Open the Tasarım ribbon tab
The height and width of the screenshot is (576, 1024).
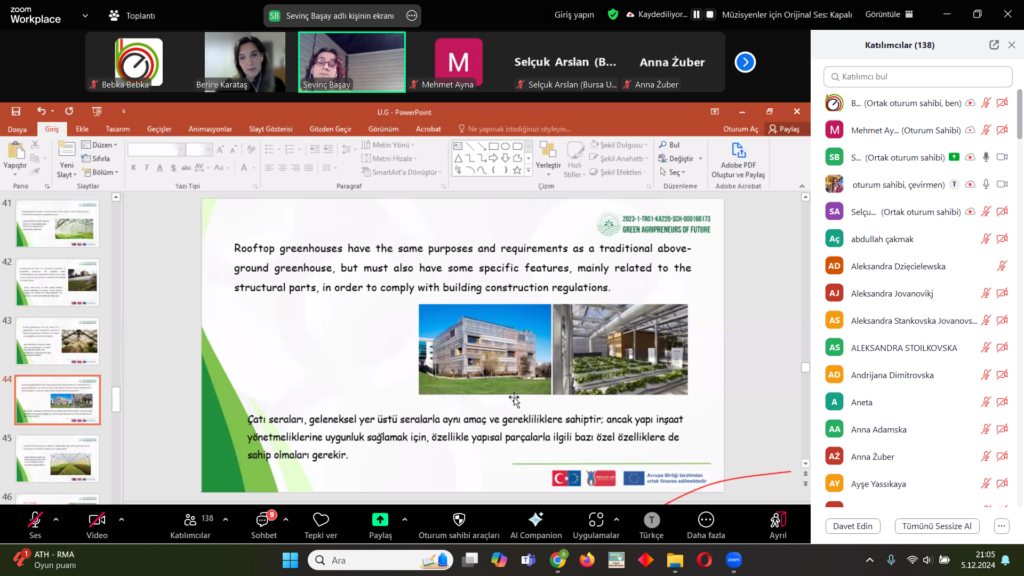point(118,129)
